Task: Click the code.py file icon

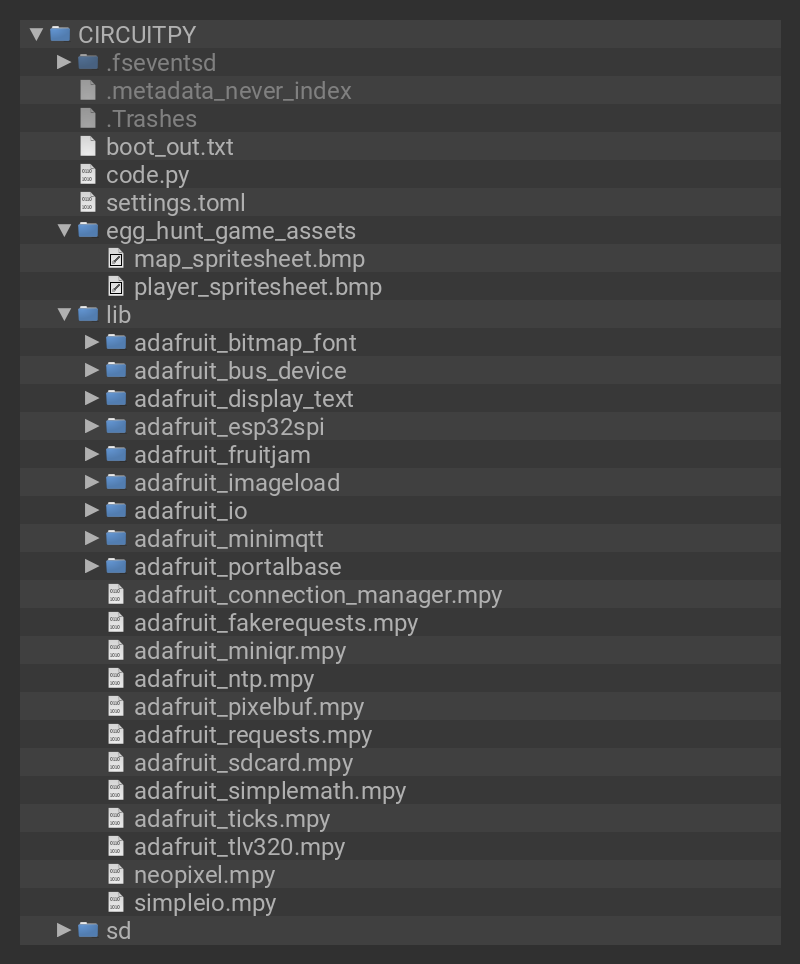Action: 88,175
